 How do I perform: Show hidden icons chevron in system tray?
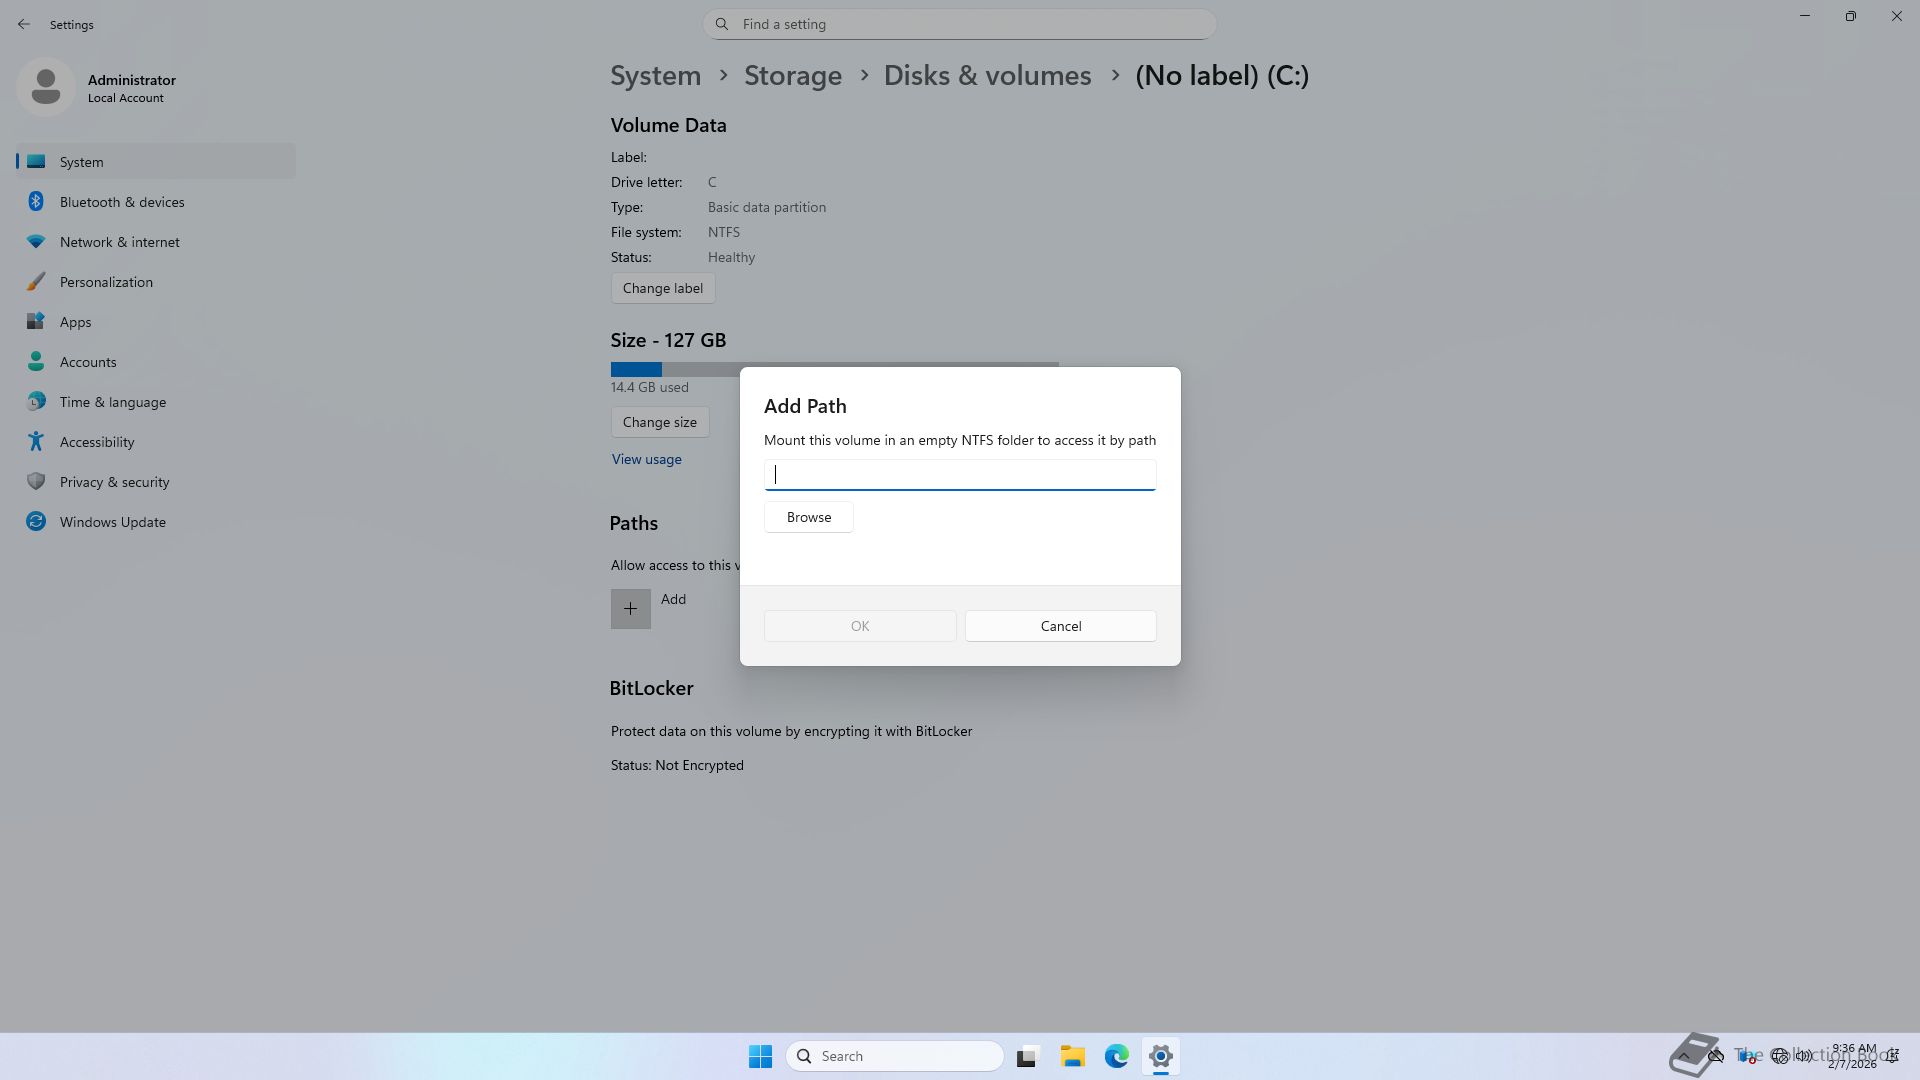(1685, 1056)
